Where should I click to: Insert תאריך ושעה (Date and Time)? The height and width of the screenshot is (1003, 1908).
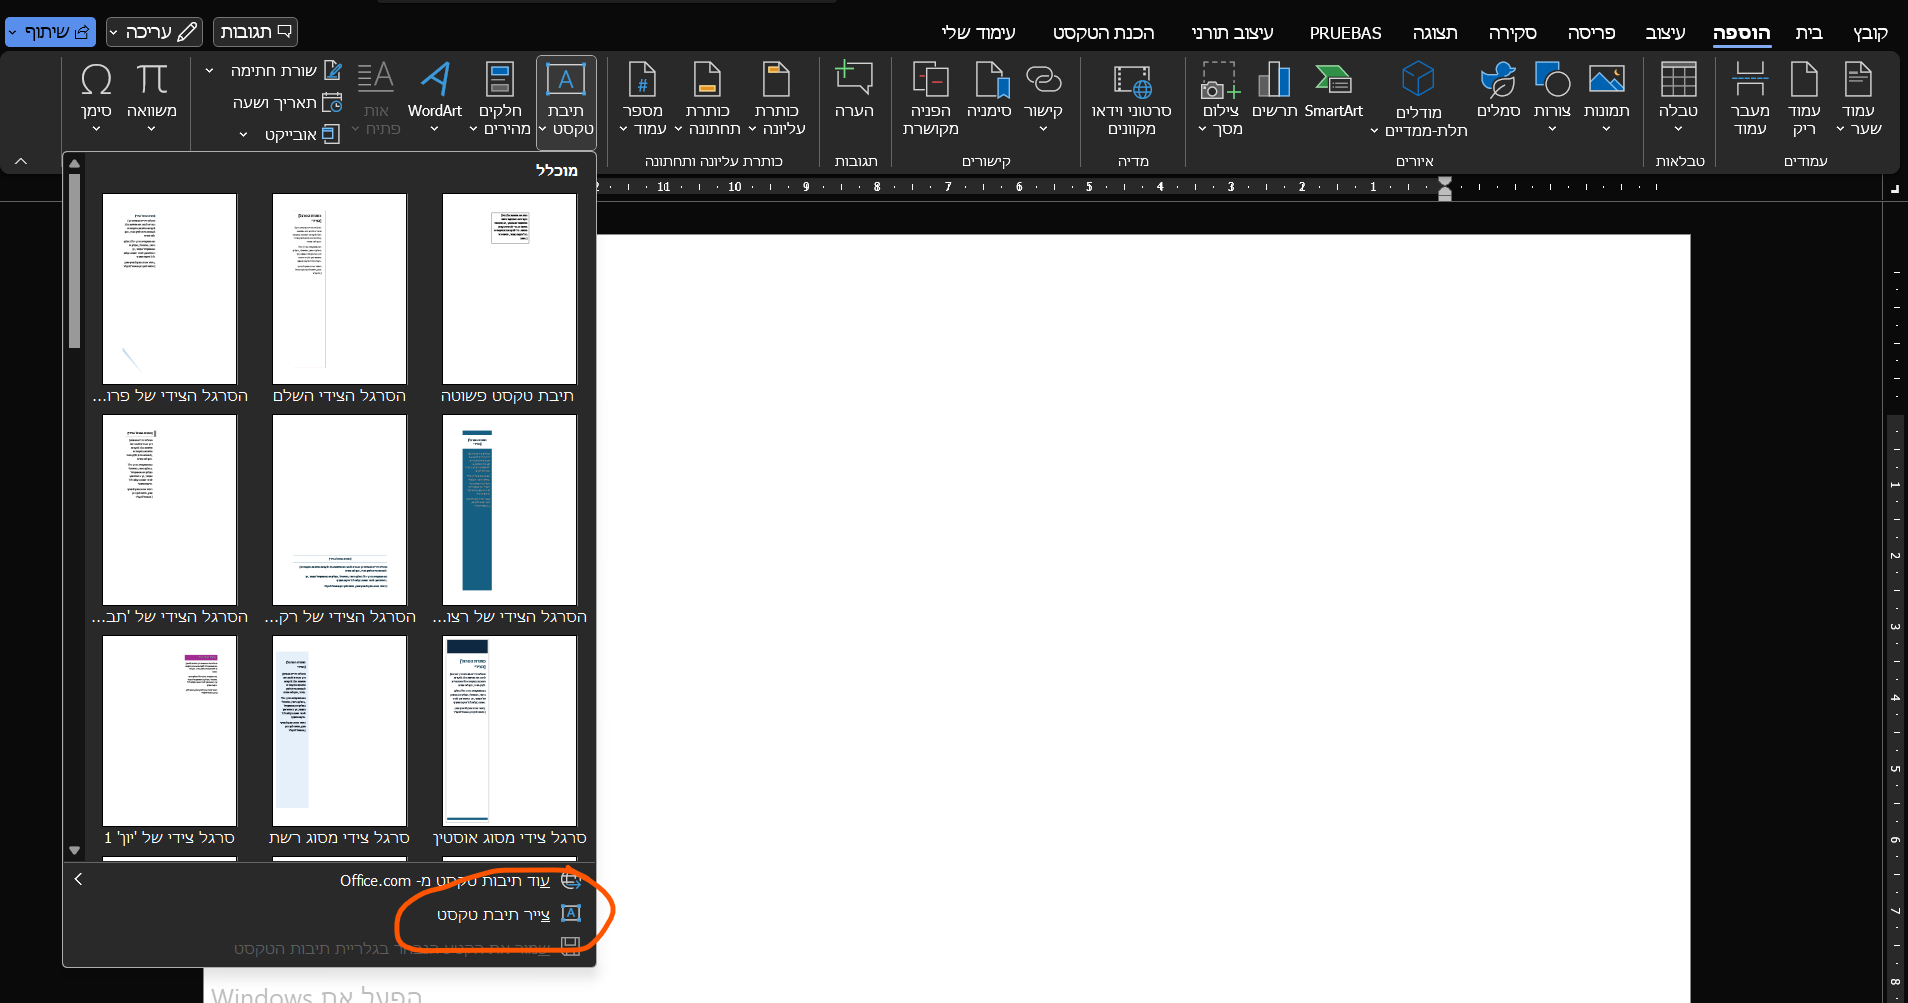point(288,103)
